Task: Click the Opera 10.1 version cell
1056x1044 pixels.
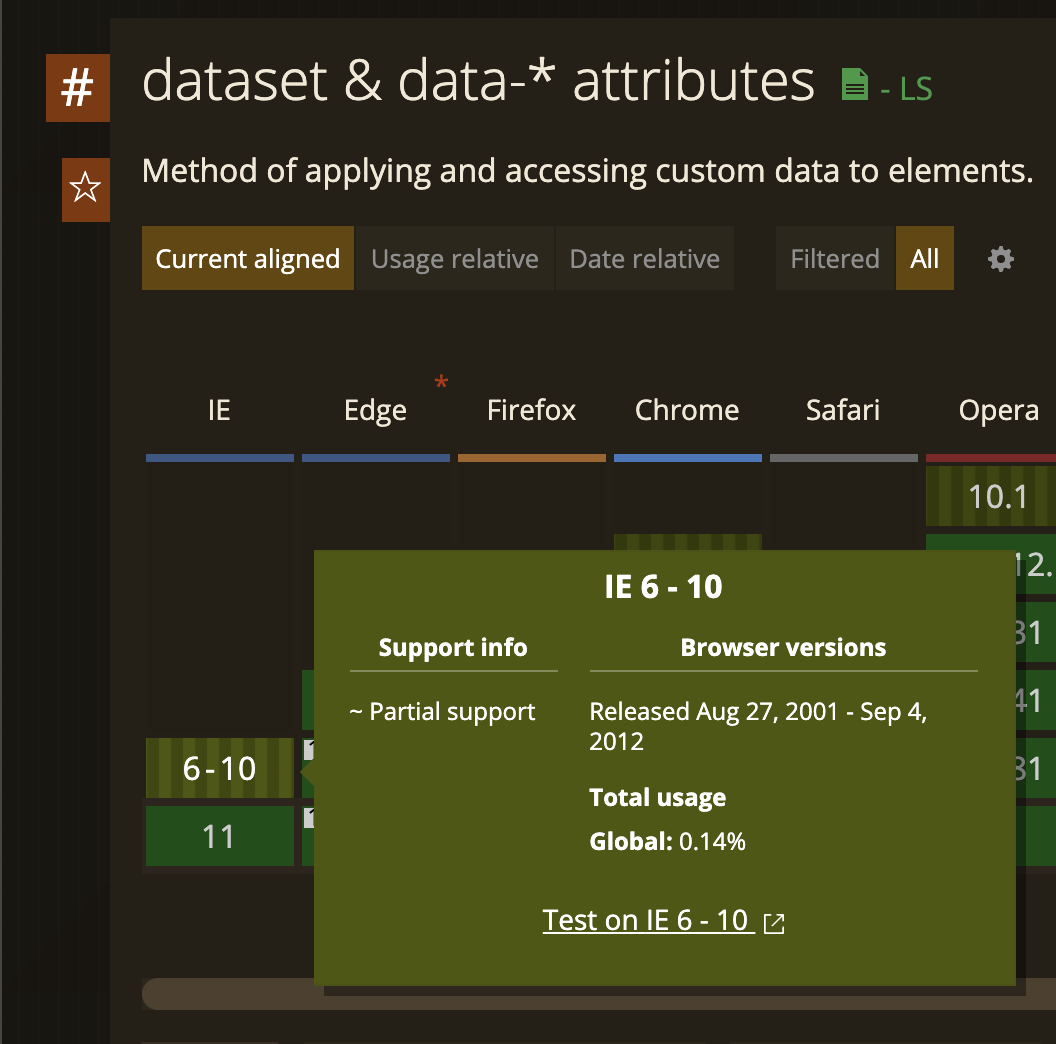Action: point(991,496)
